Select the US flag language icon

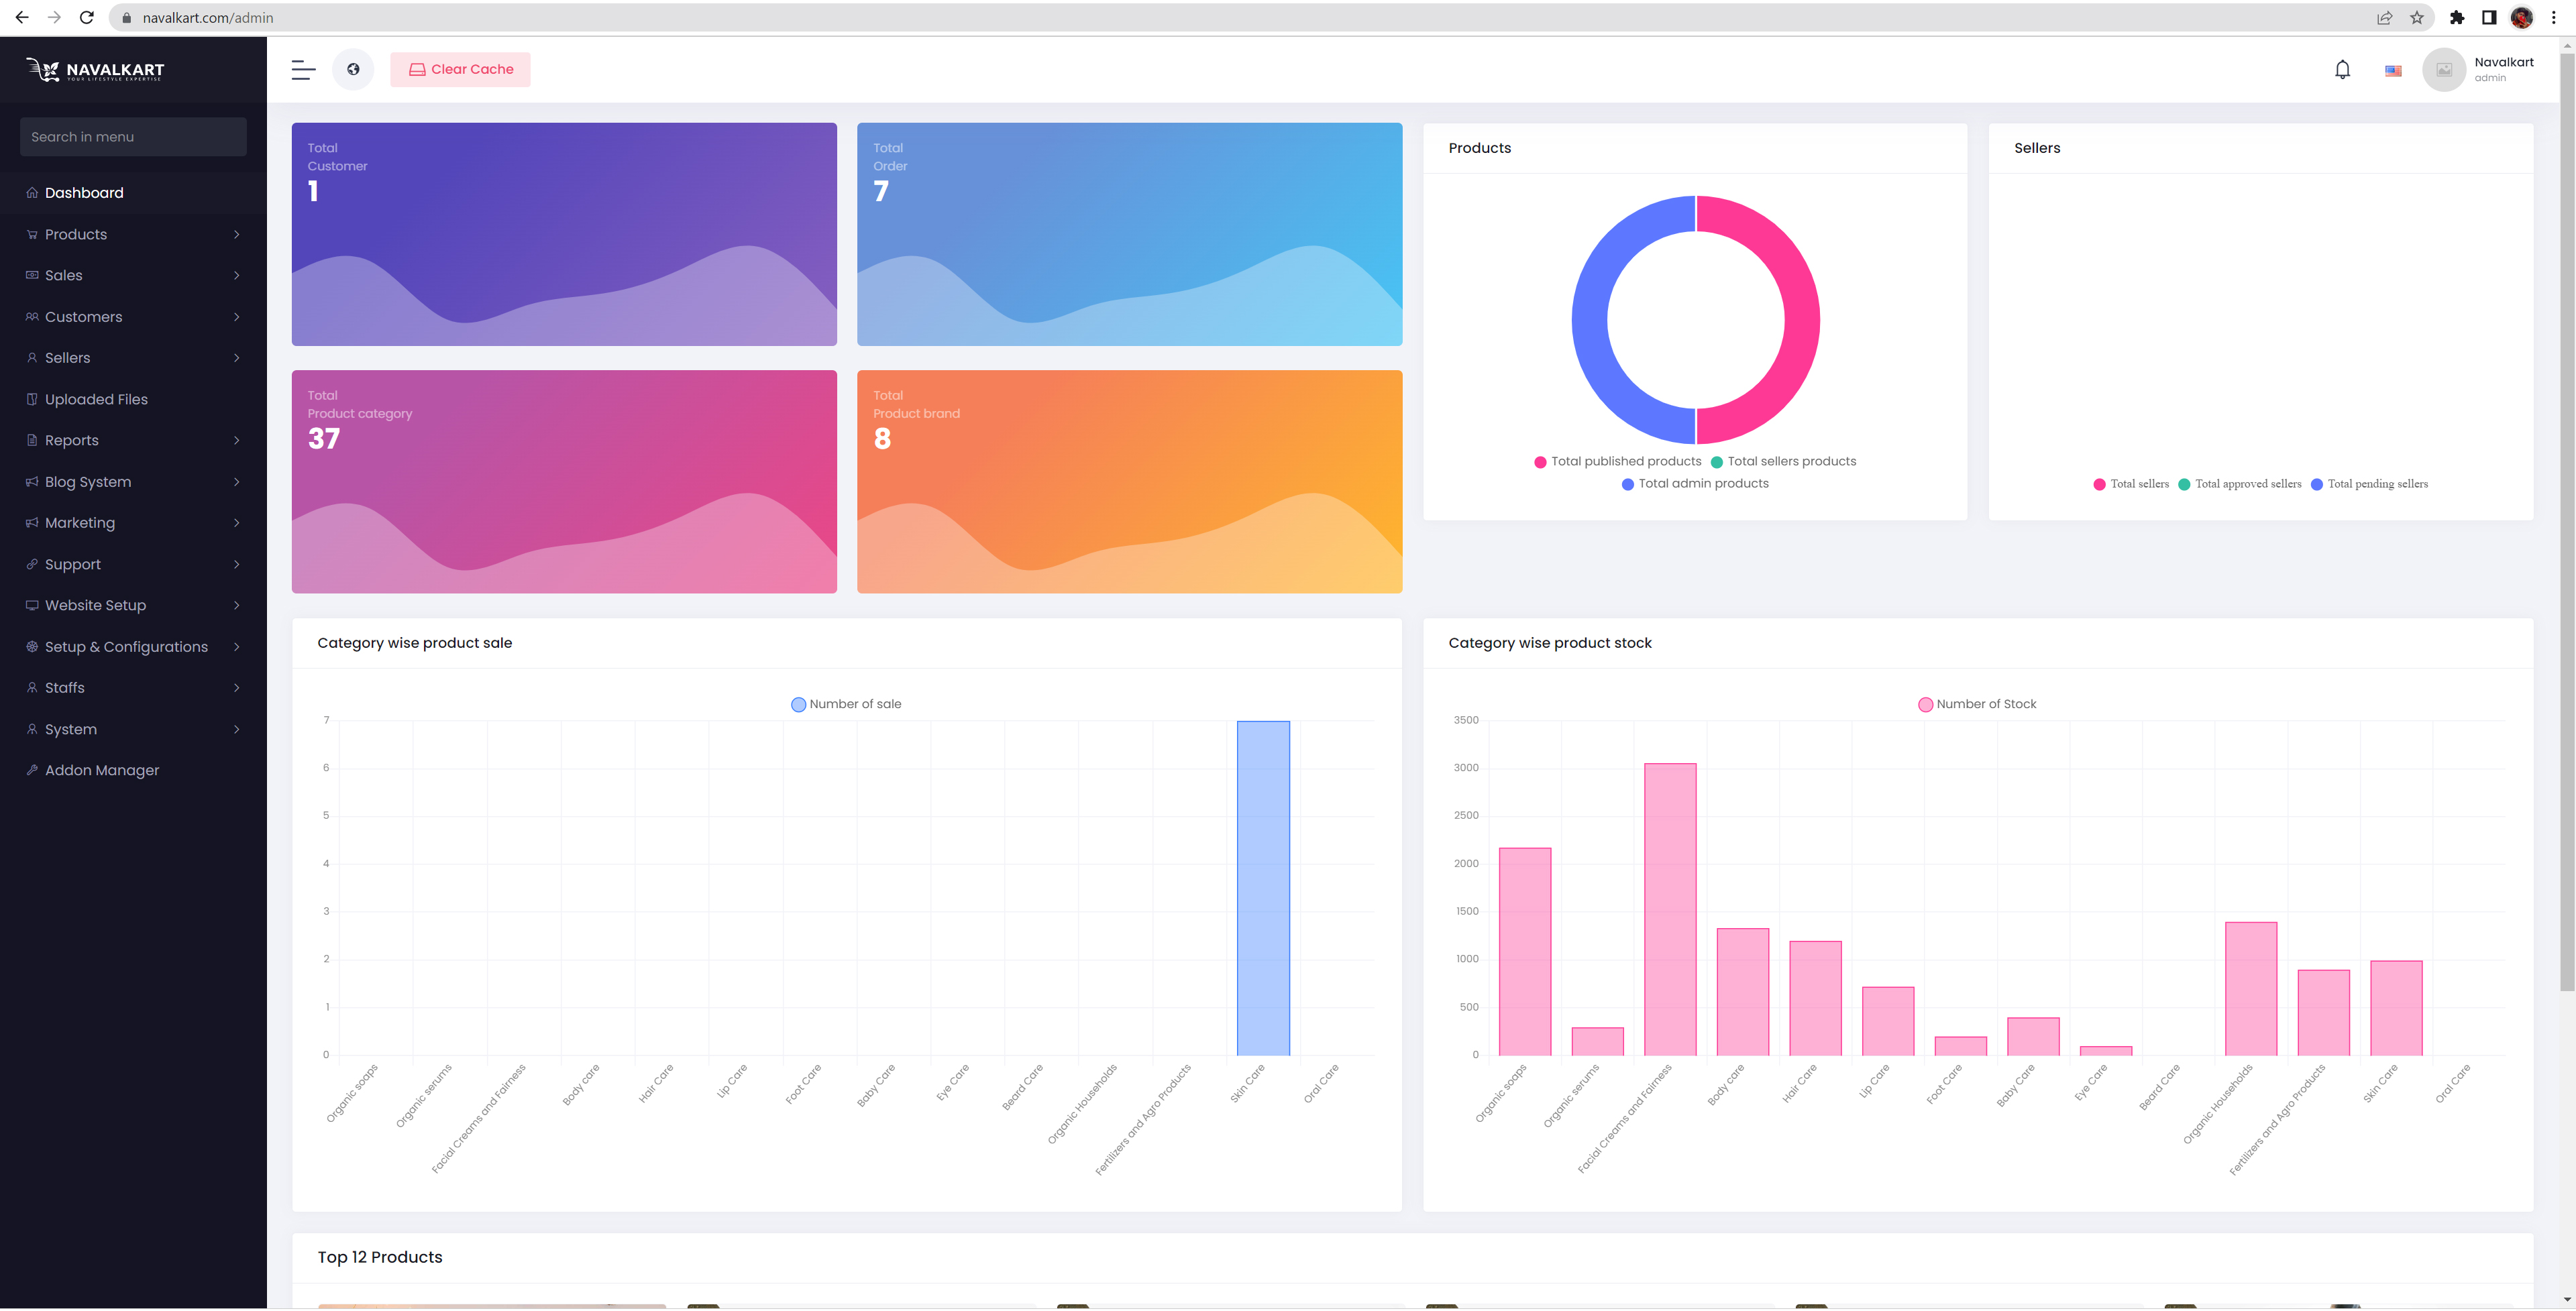2393,71
